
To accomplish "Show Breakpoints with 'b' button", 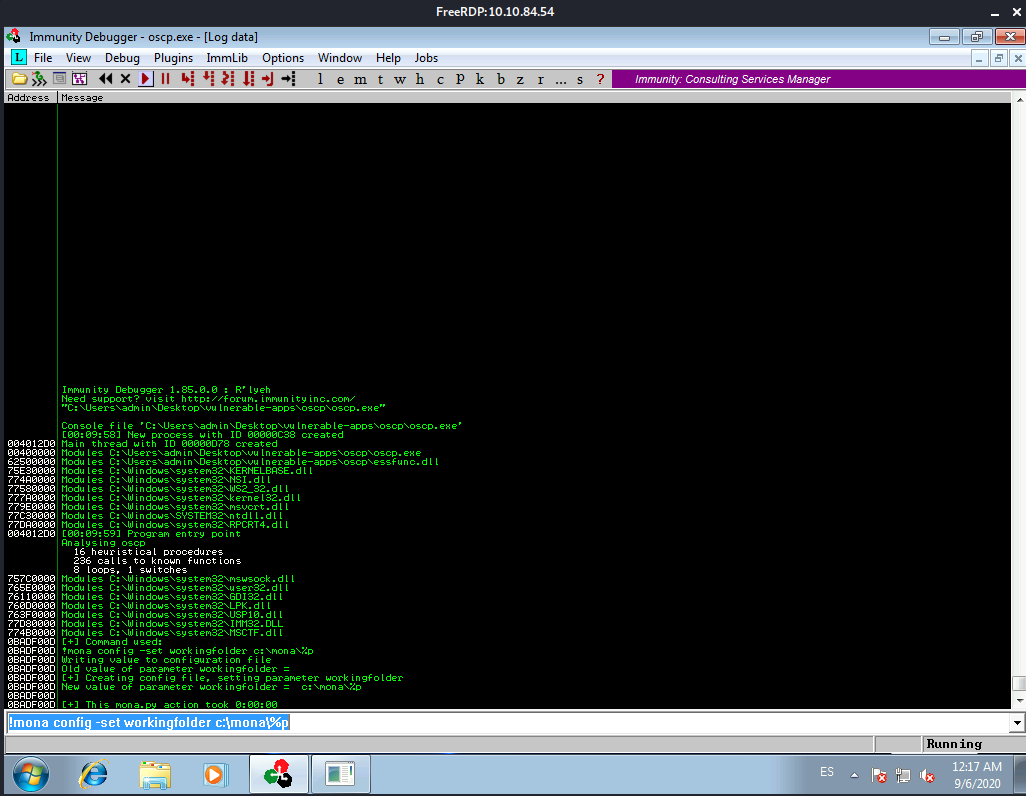I will click(501, 79).
